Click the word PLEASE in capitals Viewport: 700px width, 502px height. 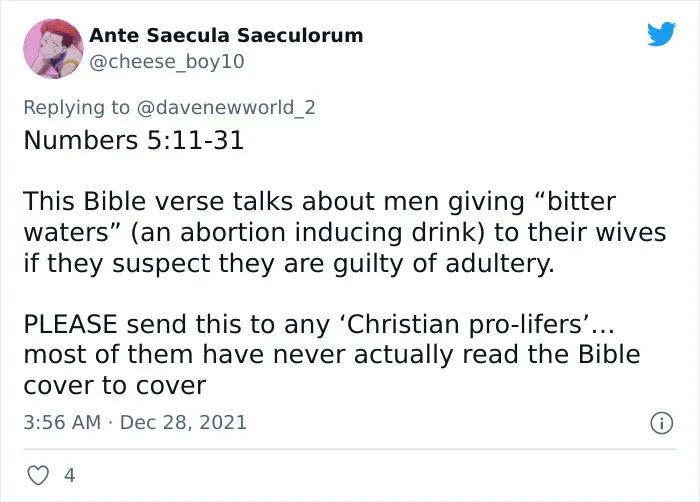(70, 324)
